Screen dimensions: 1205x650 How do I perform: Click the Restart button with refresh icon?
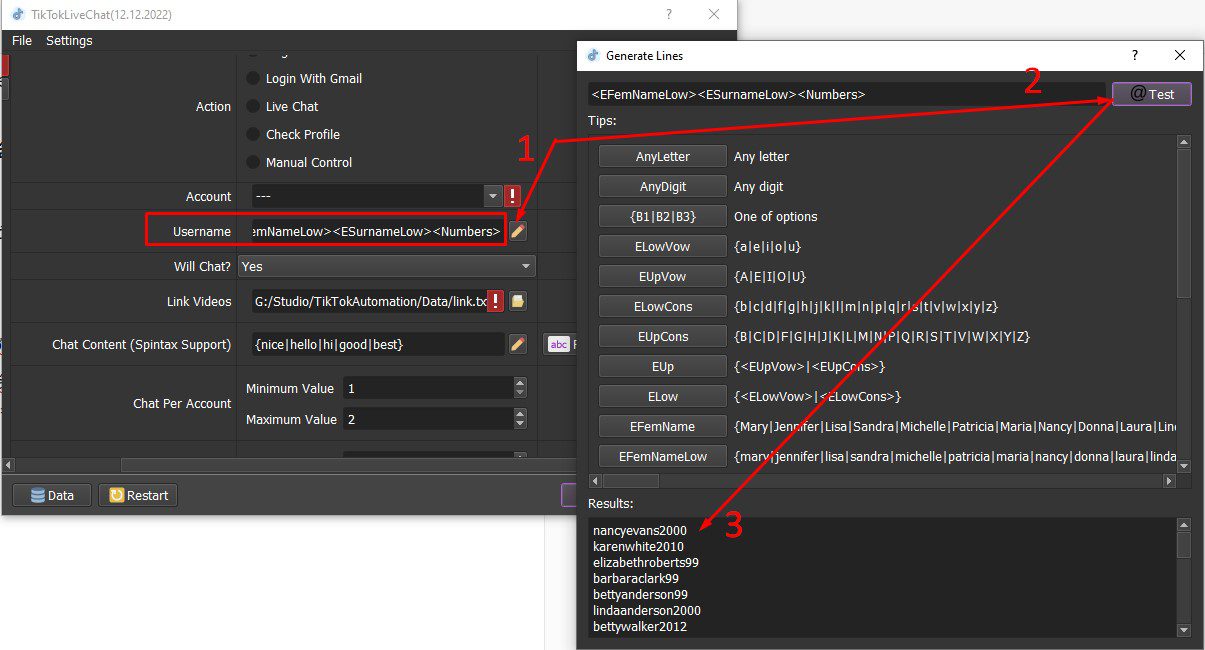pos(137,495)
